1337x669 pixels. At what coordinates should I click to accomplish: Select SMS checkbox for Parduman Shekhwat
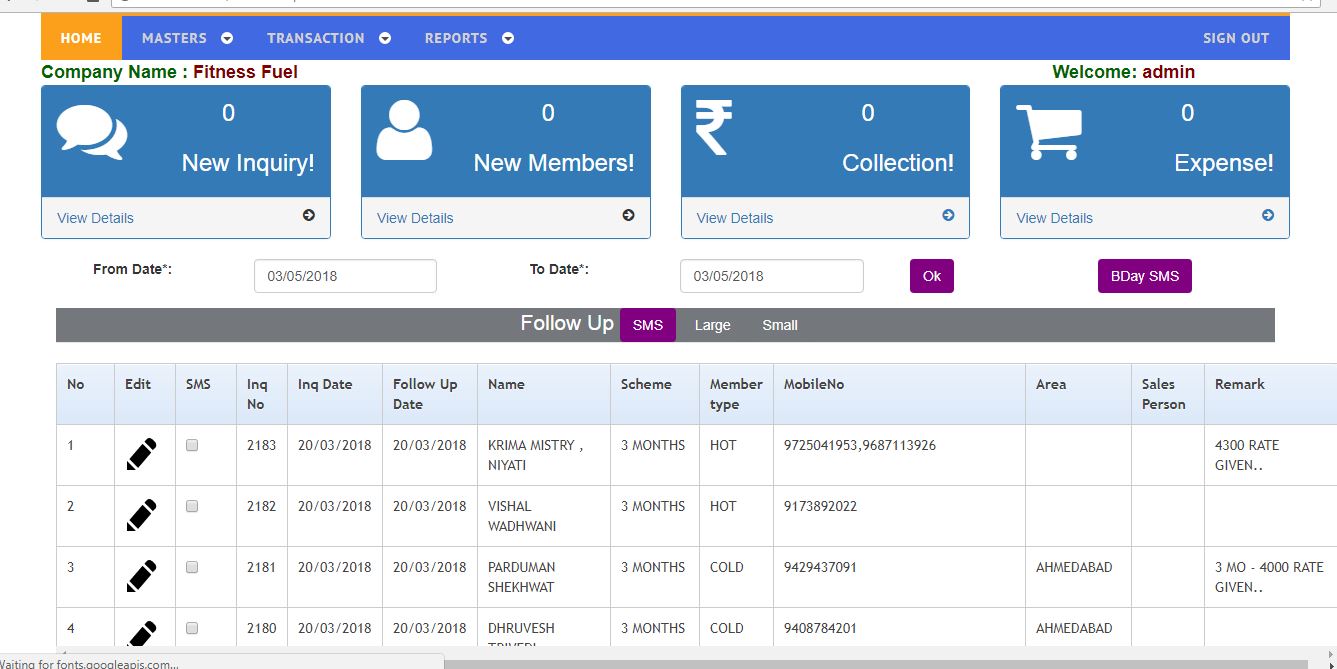coord(192,568)
